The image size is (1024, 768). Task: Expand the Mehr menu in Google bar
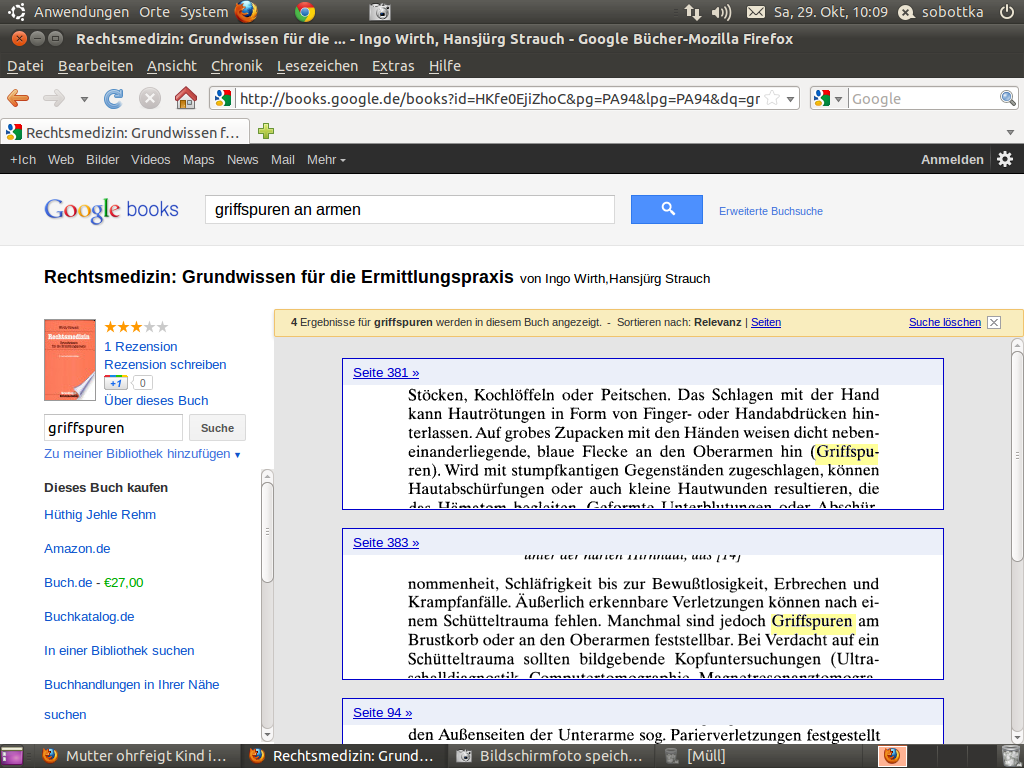coord(326,159)
